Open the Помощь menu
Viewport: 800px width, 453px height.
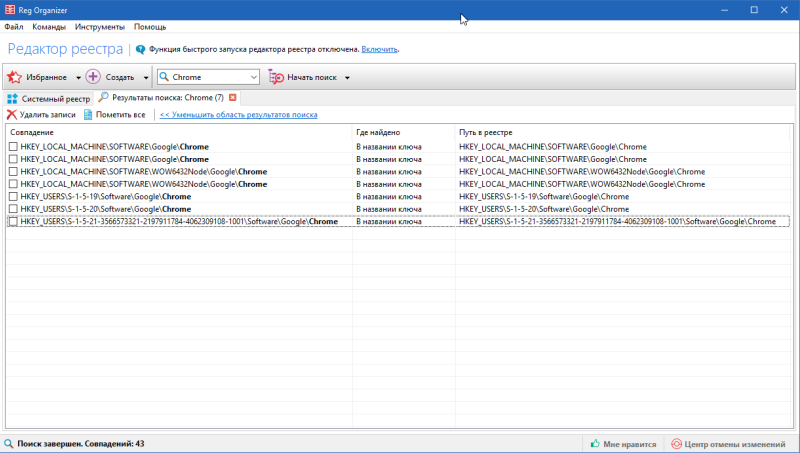pyautogui.click(x=150, y=27)
